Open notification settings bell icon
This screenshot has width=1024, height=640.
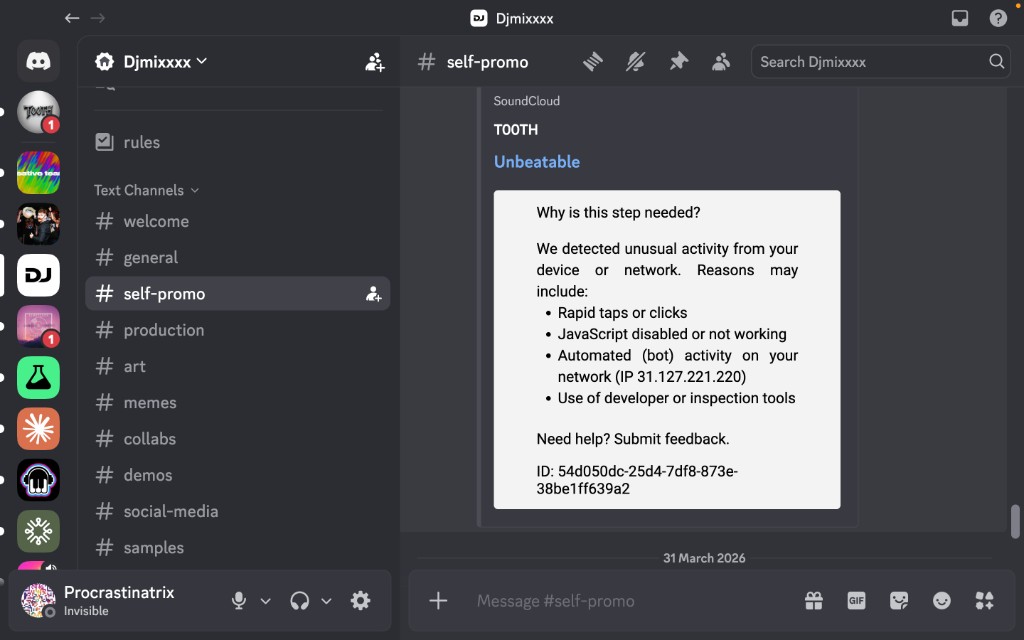point(636,62)
